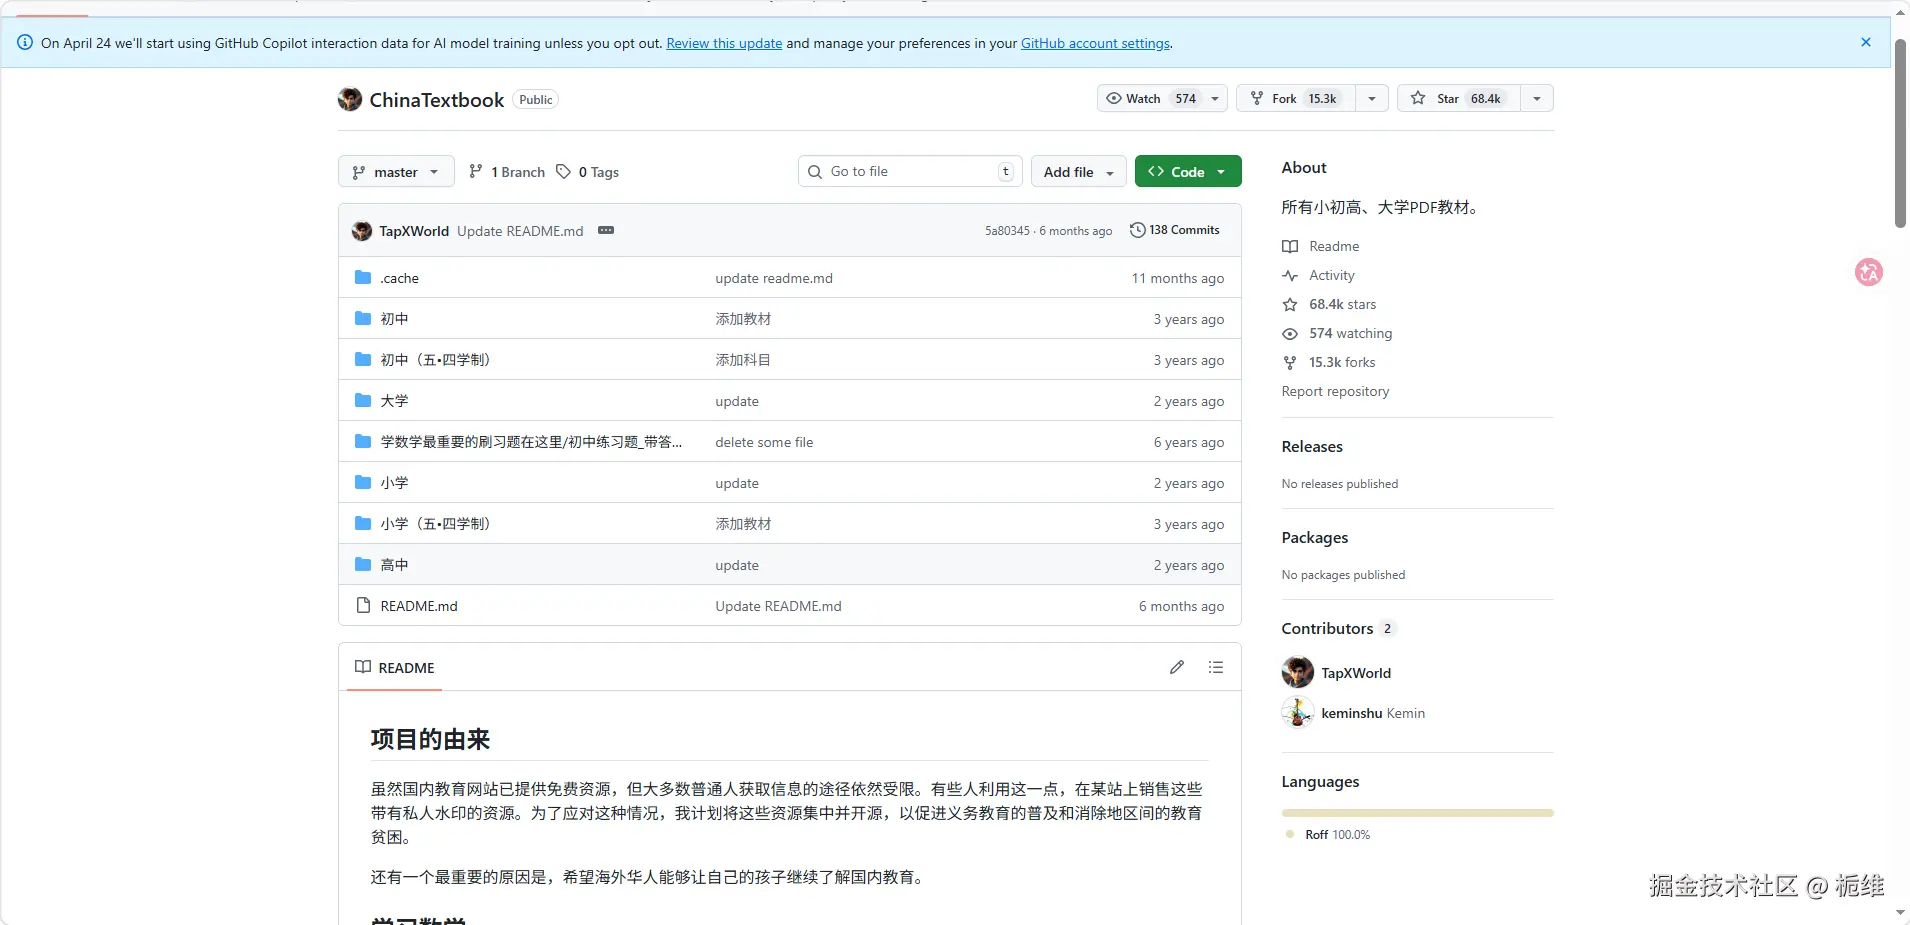Star the ChinaTextbook repository

1458,98
